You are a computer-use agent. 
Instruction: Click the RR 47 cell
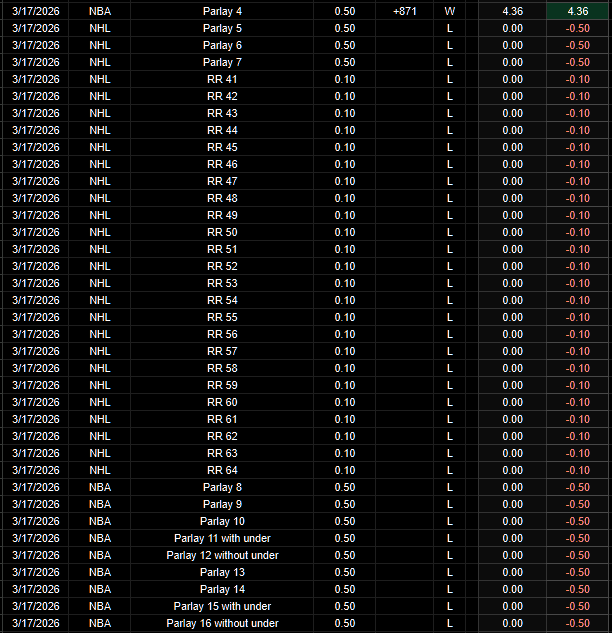[222, 181]
